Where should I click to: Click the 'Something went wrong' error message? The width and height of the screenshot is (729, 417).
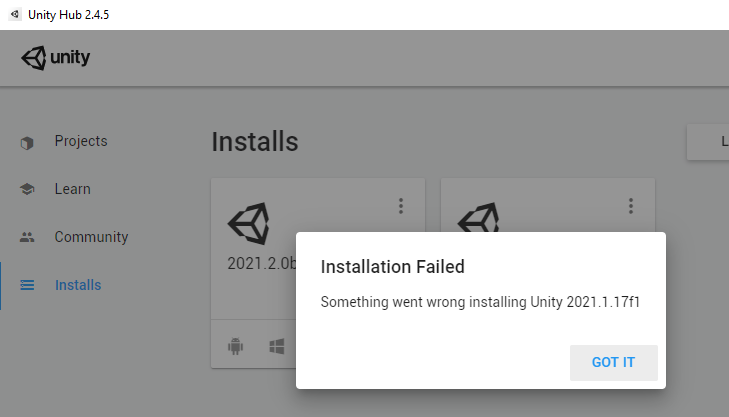click(479, 302)
